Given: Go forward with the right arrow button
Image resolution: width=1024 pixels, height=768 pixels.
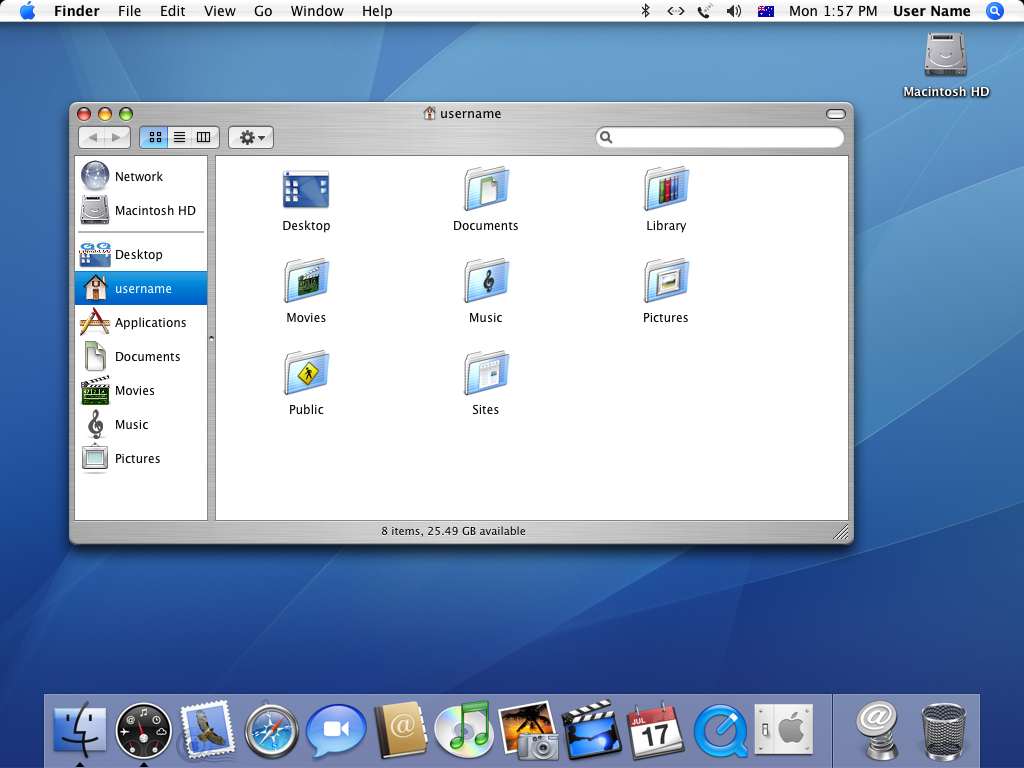Looking at the screenshot, I should [117, 137].
